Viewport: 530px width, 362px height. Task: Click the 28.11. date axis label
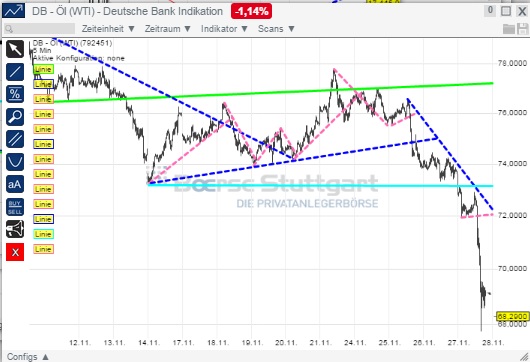click(493, 343)
